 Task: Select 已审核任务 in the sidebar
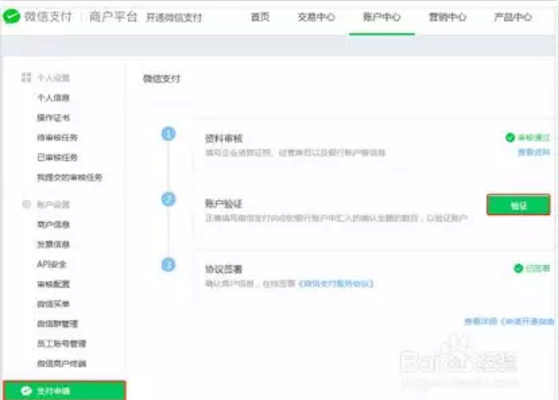pos(57,157)
